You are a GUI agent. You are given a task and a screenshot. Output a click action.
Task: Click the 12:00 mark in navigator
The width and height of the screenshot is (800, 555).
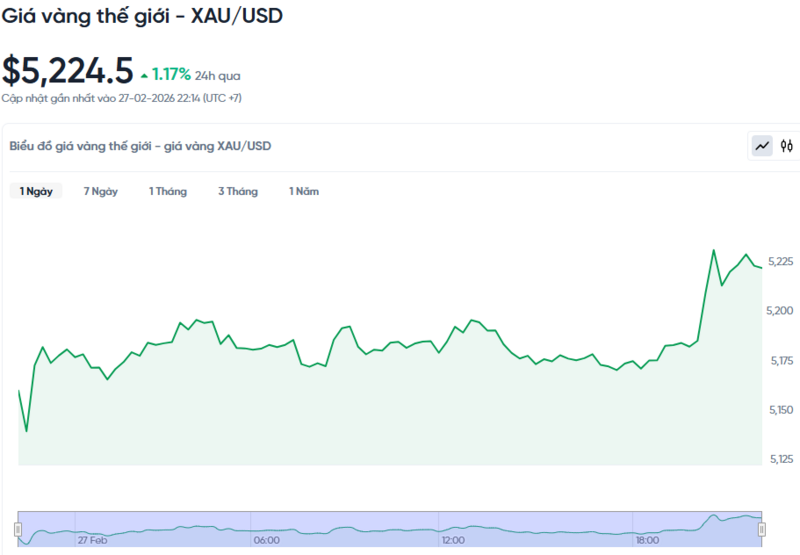click(x=453, y=540)
